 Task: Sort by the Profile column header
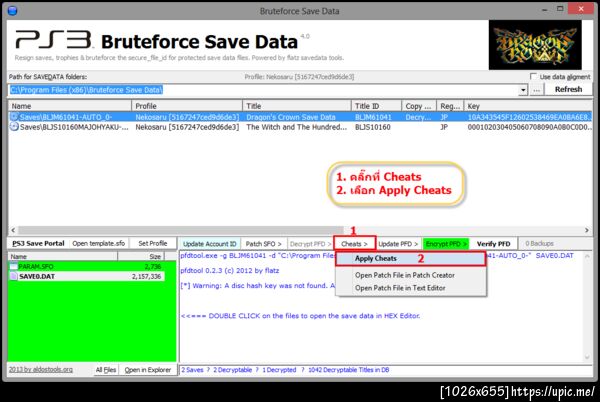[187, 106]
